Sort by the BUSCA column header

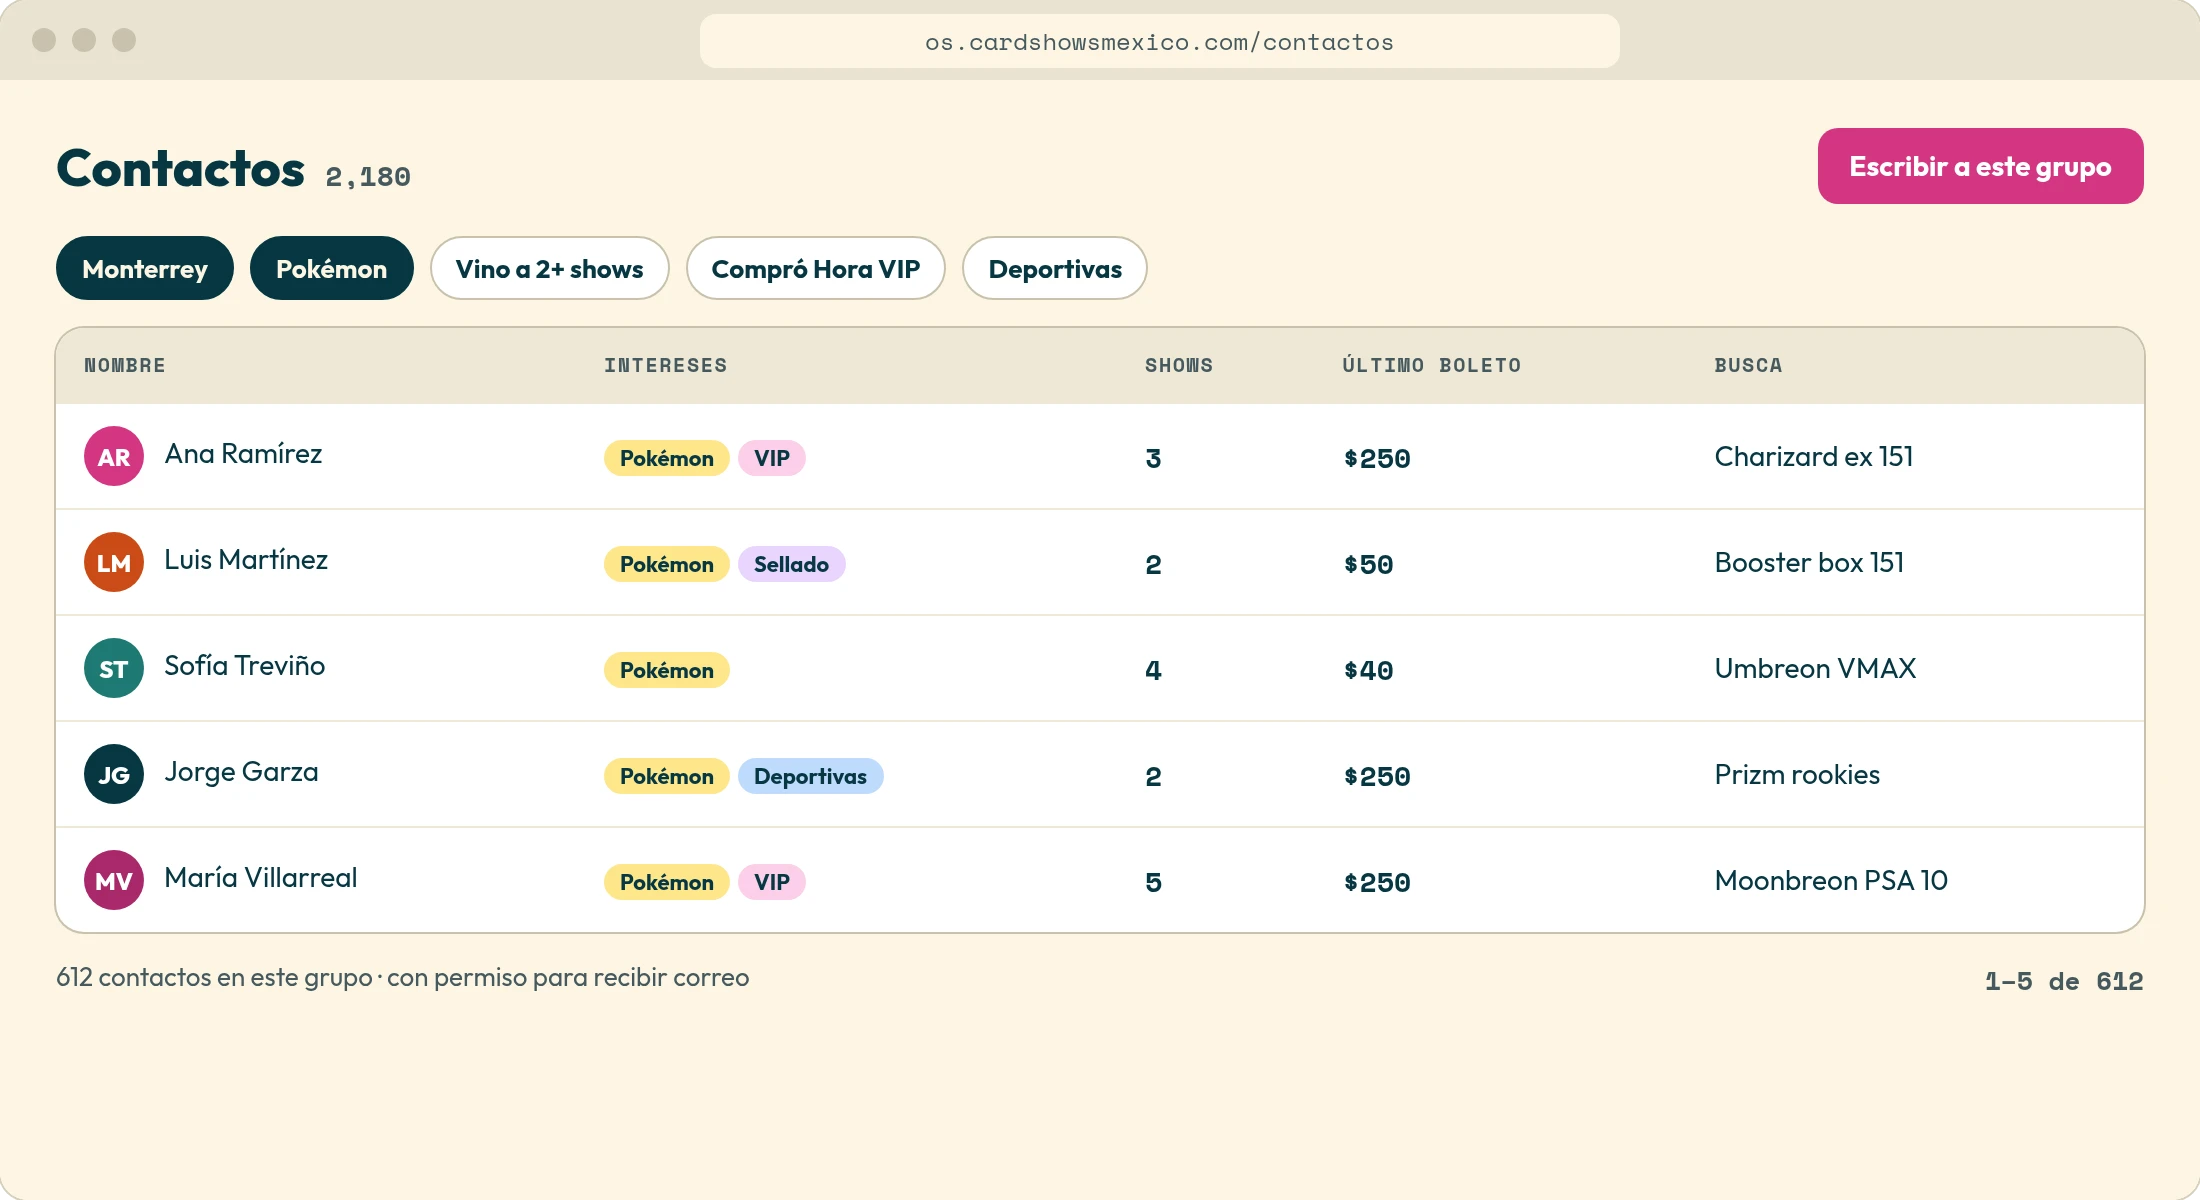[1749, 365]
